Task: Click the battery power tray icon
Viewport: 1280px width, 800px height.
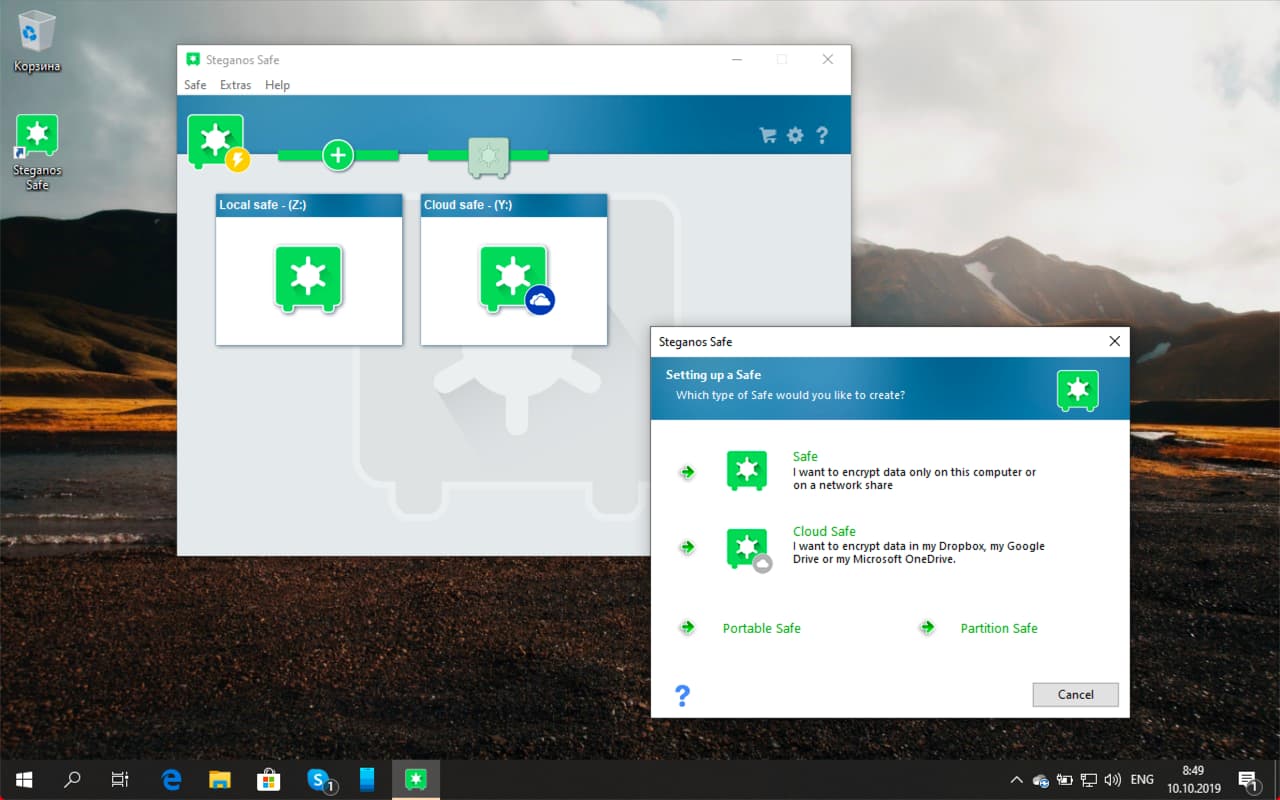Action: point(1065,780)
